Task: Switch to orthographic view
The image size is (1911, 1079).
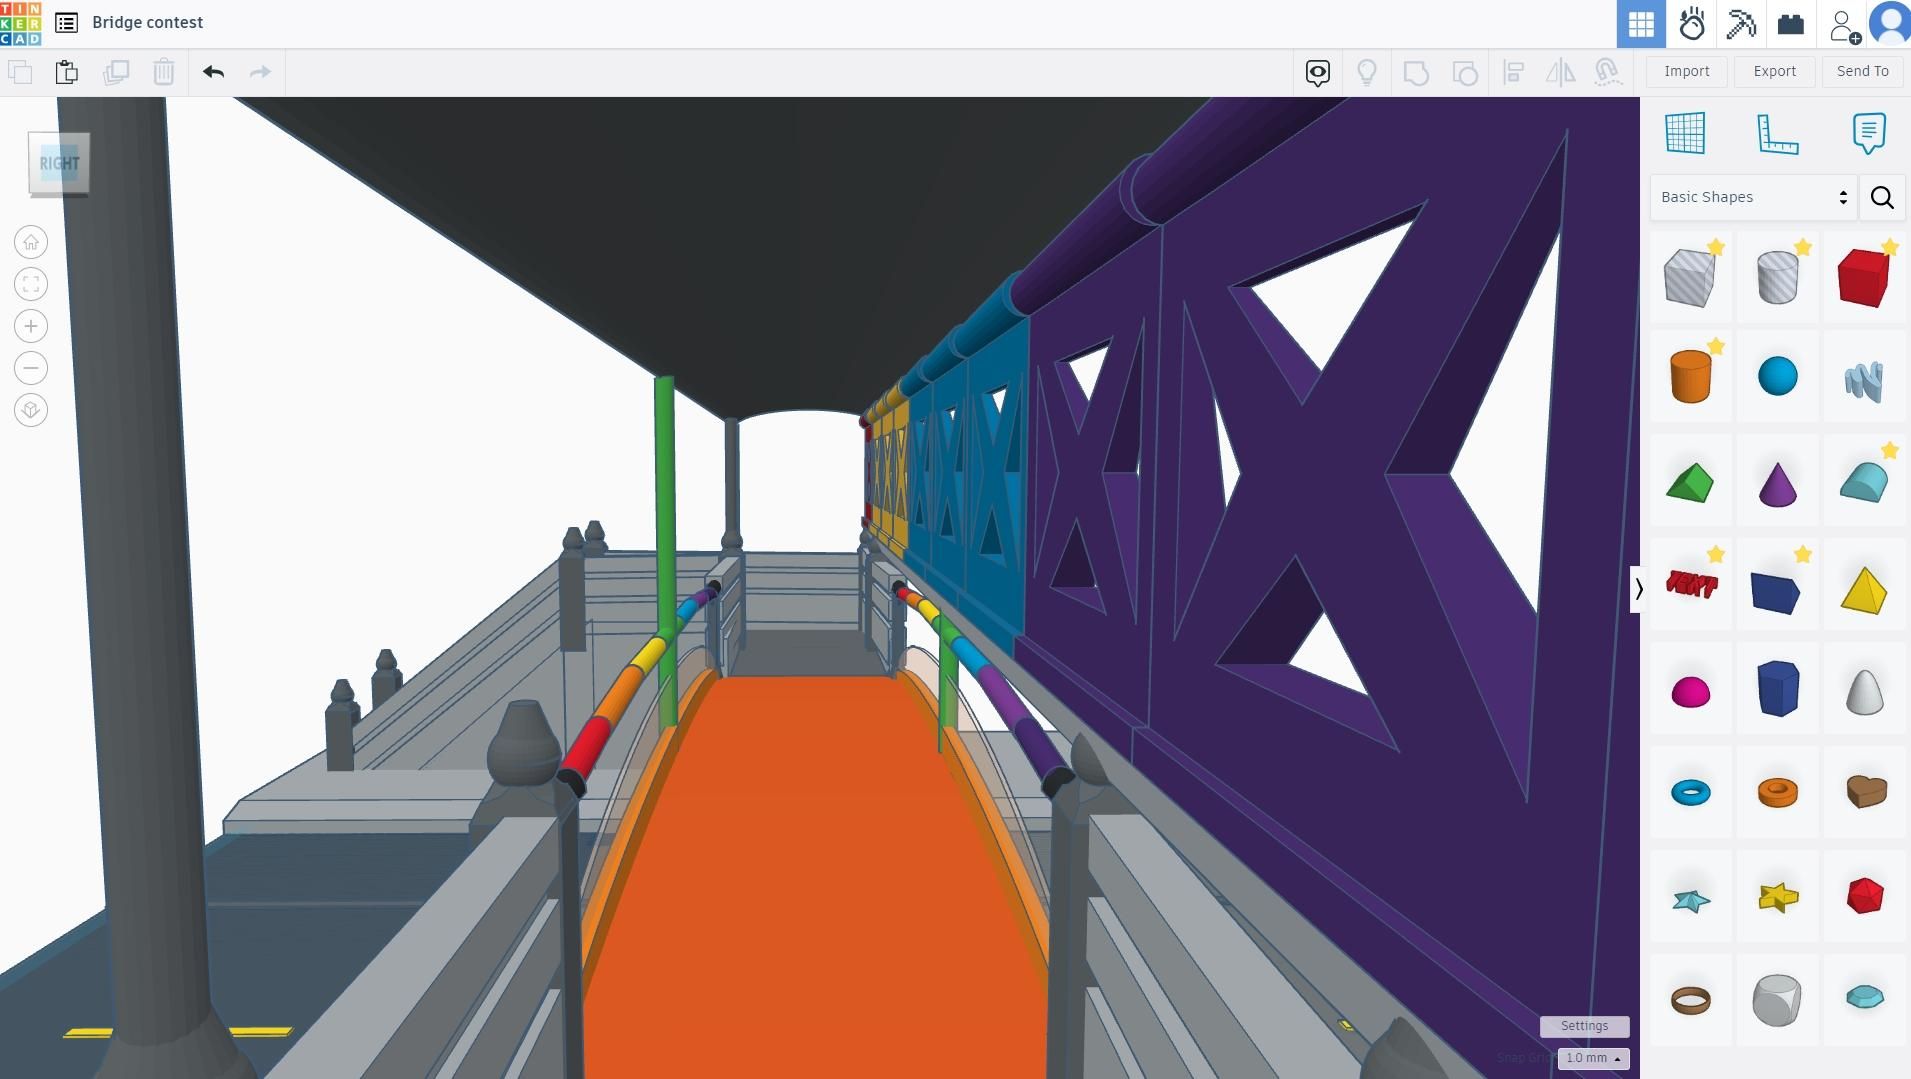Action: pos(30,410)
